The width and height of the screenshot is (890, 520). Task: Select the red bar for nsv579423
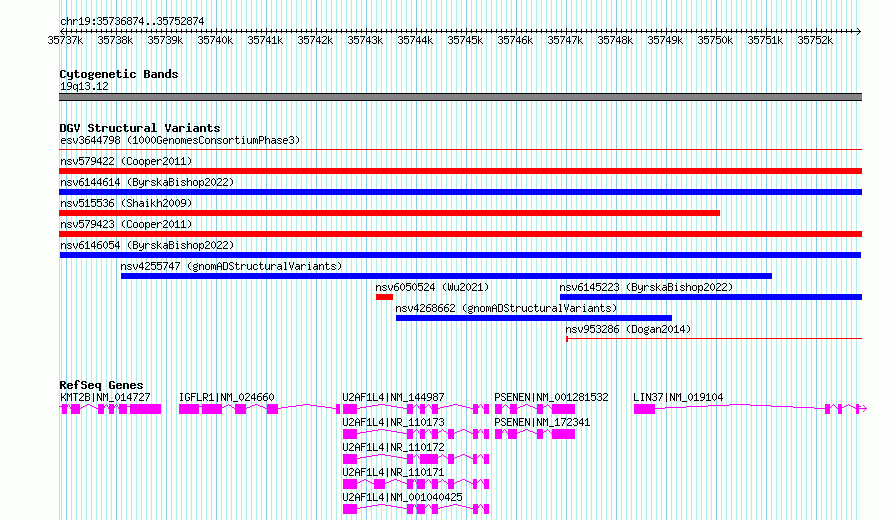(460, 234)
